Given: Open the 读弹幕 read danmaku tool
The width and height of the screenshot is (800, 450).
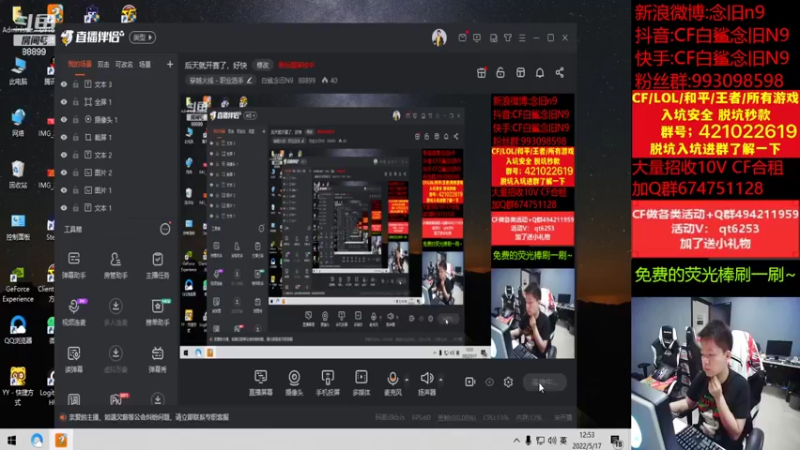Looking at the screenshot, I should point(74,359).
